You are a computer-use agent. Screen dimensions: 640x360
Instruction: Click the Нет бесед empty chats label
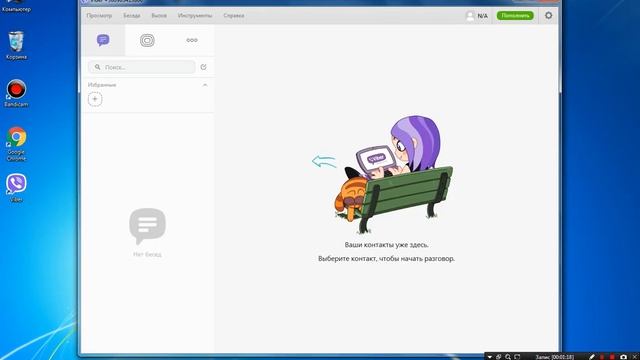pos(147,254)
